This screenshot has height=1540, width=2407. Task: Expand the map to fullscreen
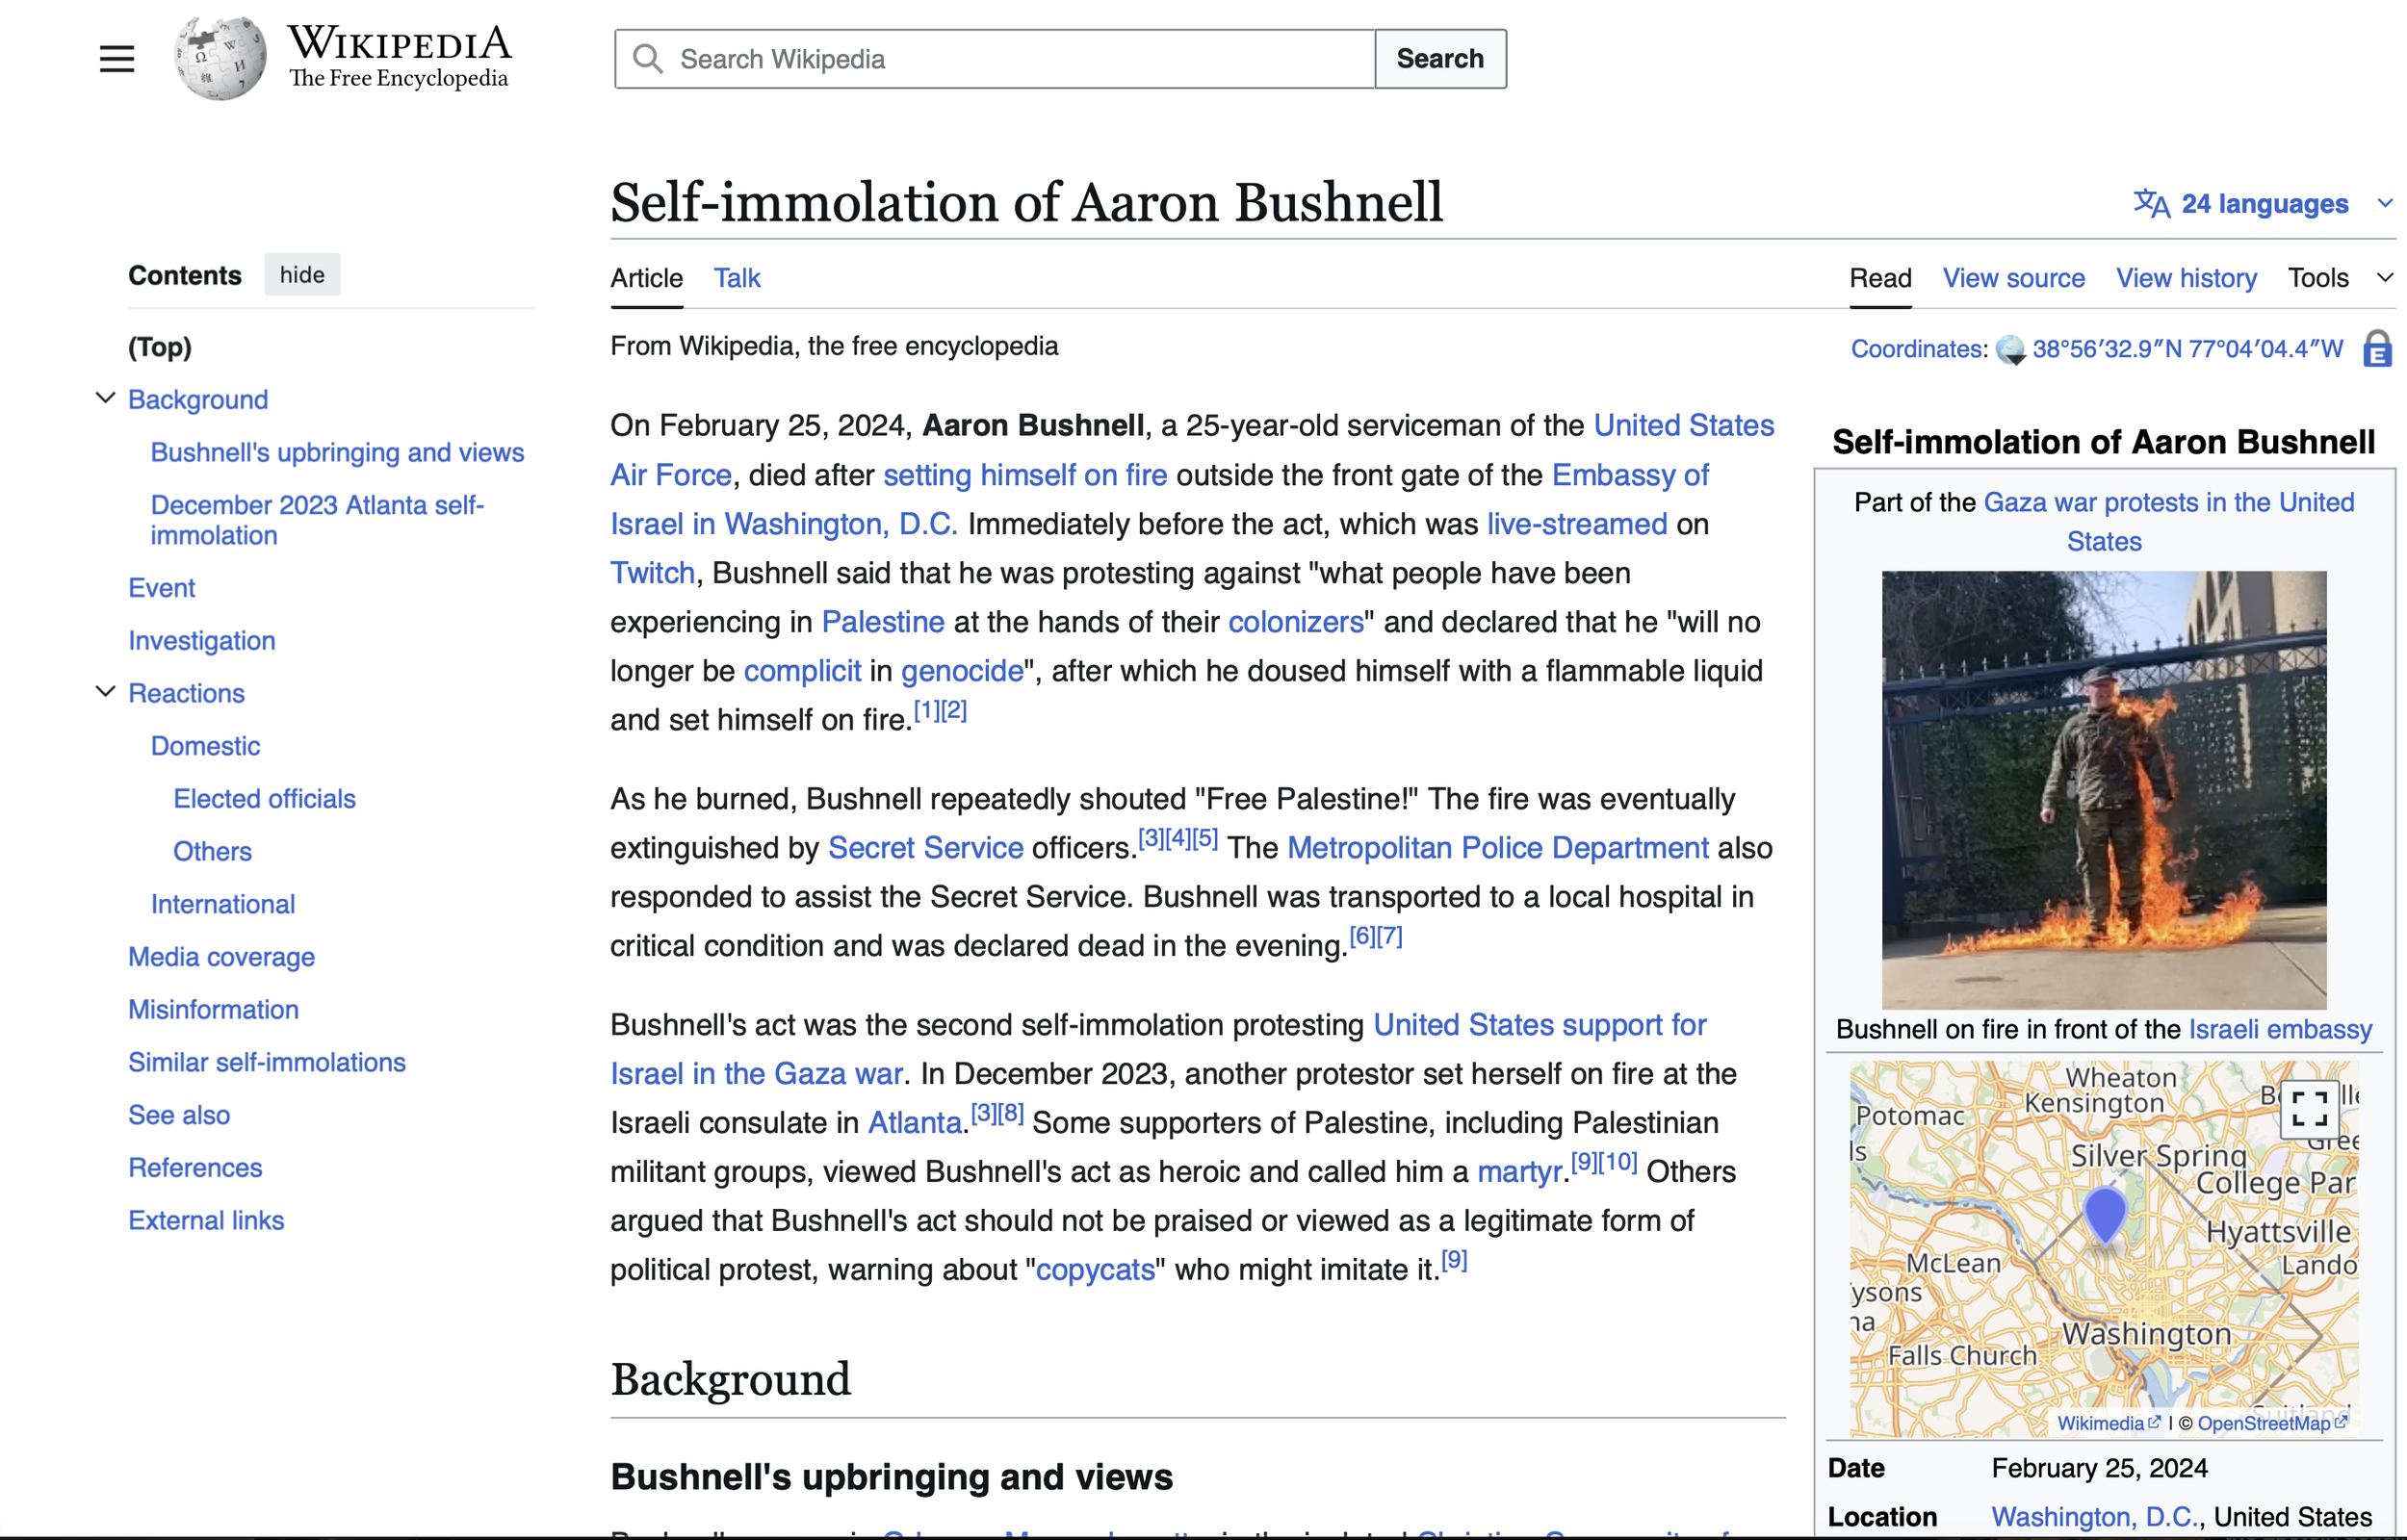pos(2309,1108)
